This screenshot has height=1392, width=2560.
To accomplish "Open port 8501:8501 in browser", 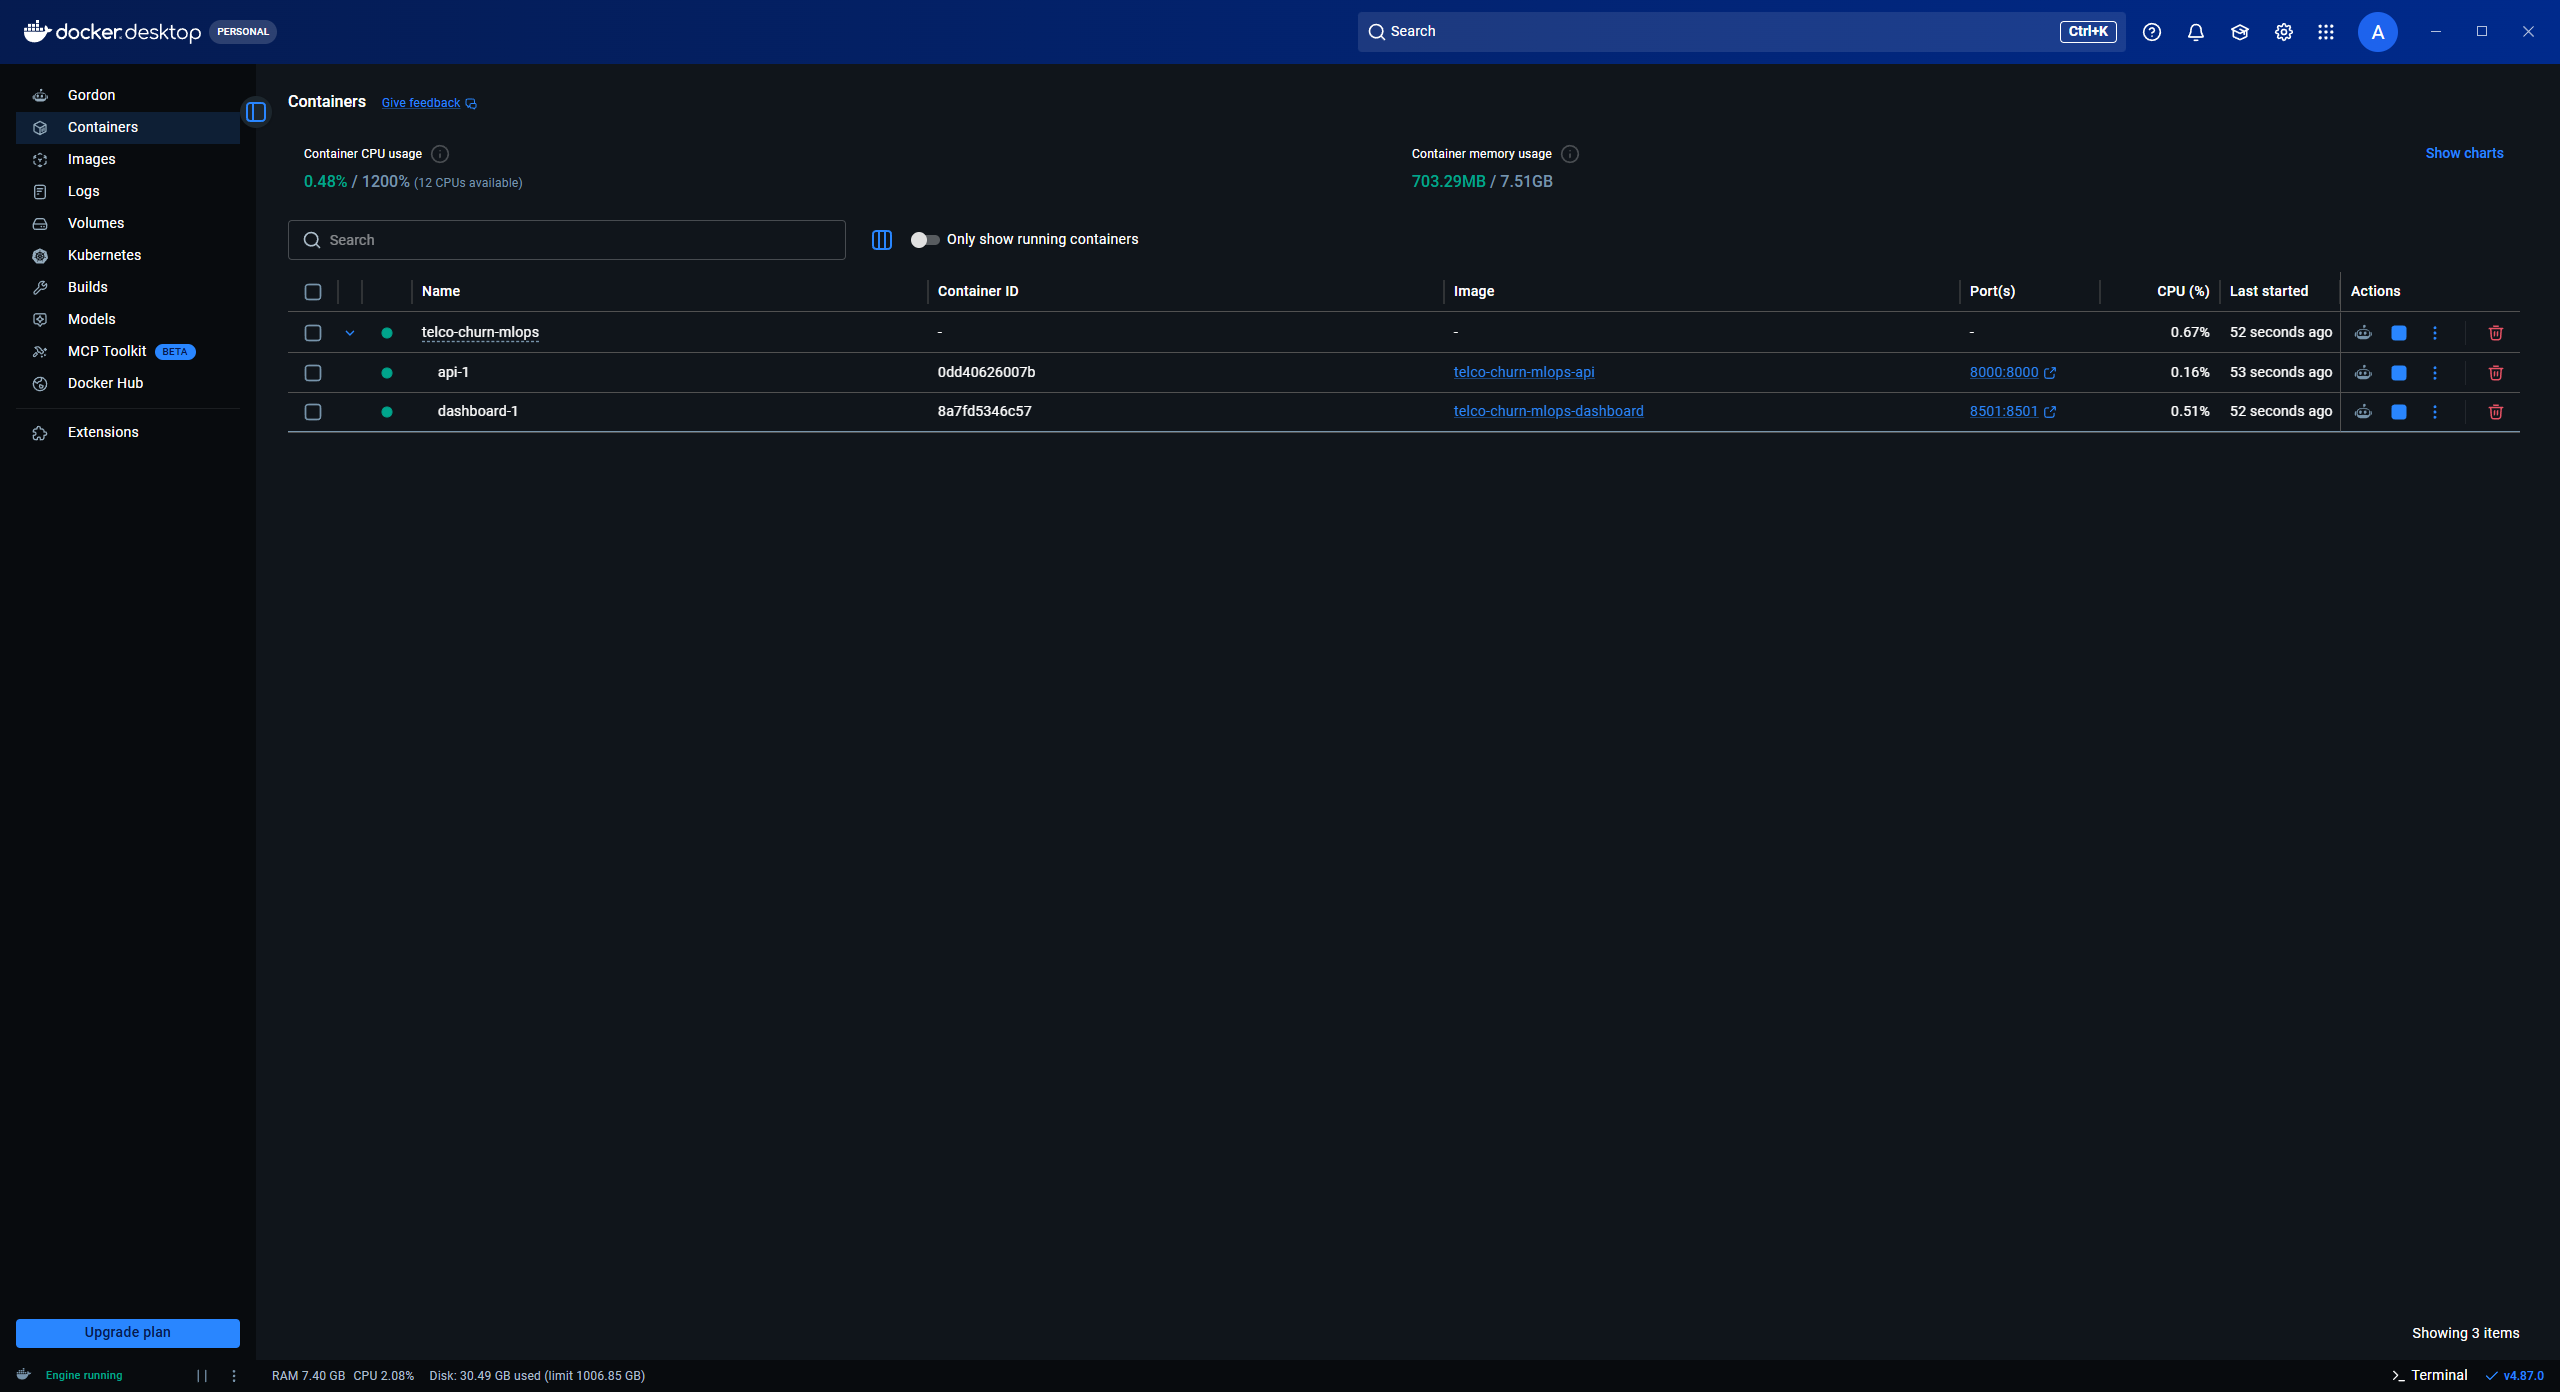I will [x=2012, y=411].
